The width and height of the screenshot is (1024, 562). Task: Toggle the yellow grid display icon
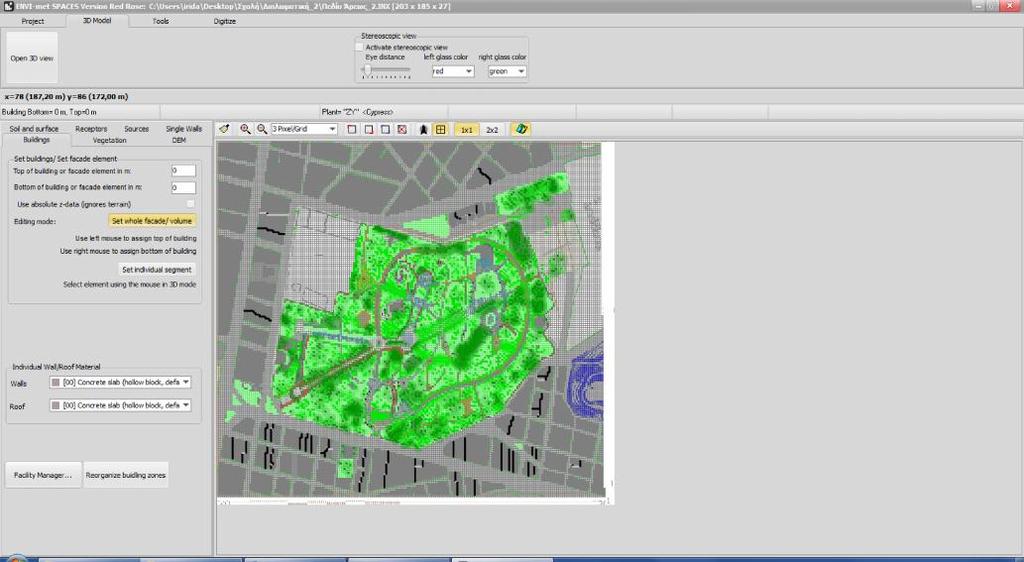click(441, 129)
